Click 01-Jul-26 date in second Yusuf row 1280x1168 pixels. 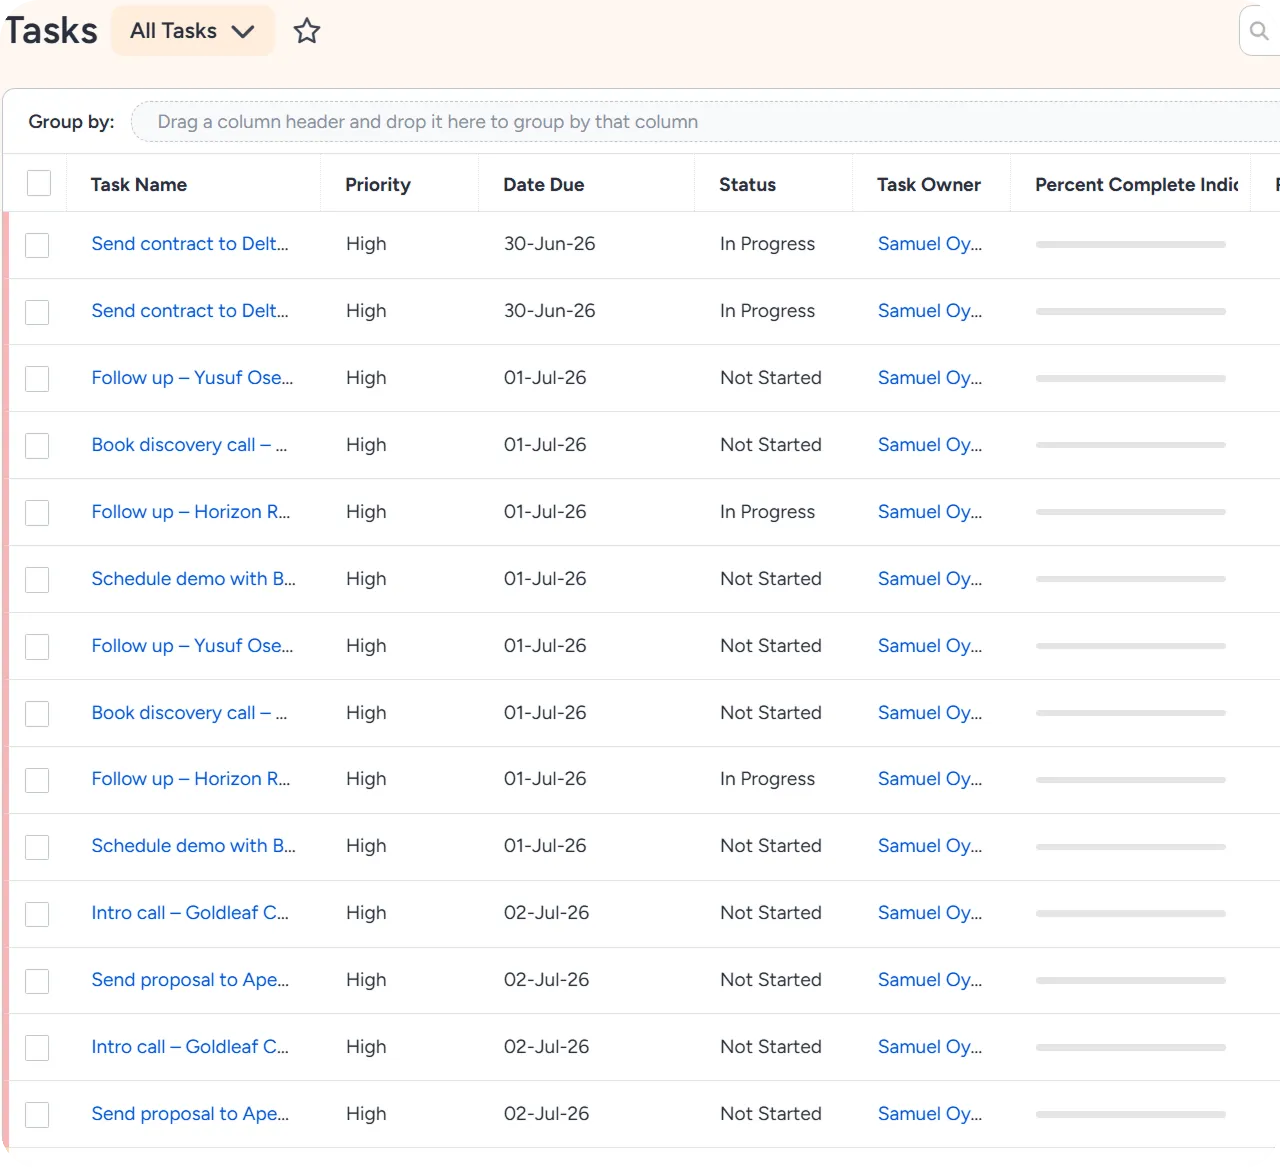point(545,646)
